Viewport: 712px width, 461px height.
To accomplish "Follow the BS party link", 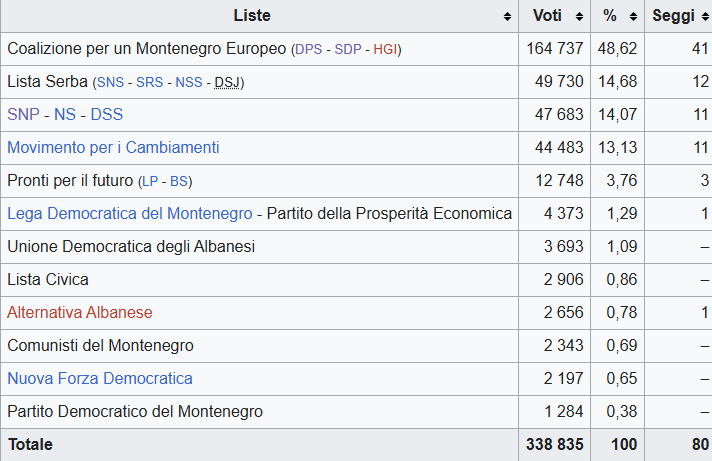I will click(178, 181).
